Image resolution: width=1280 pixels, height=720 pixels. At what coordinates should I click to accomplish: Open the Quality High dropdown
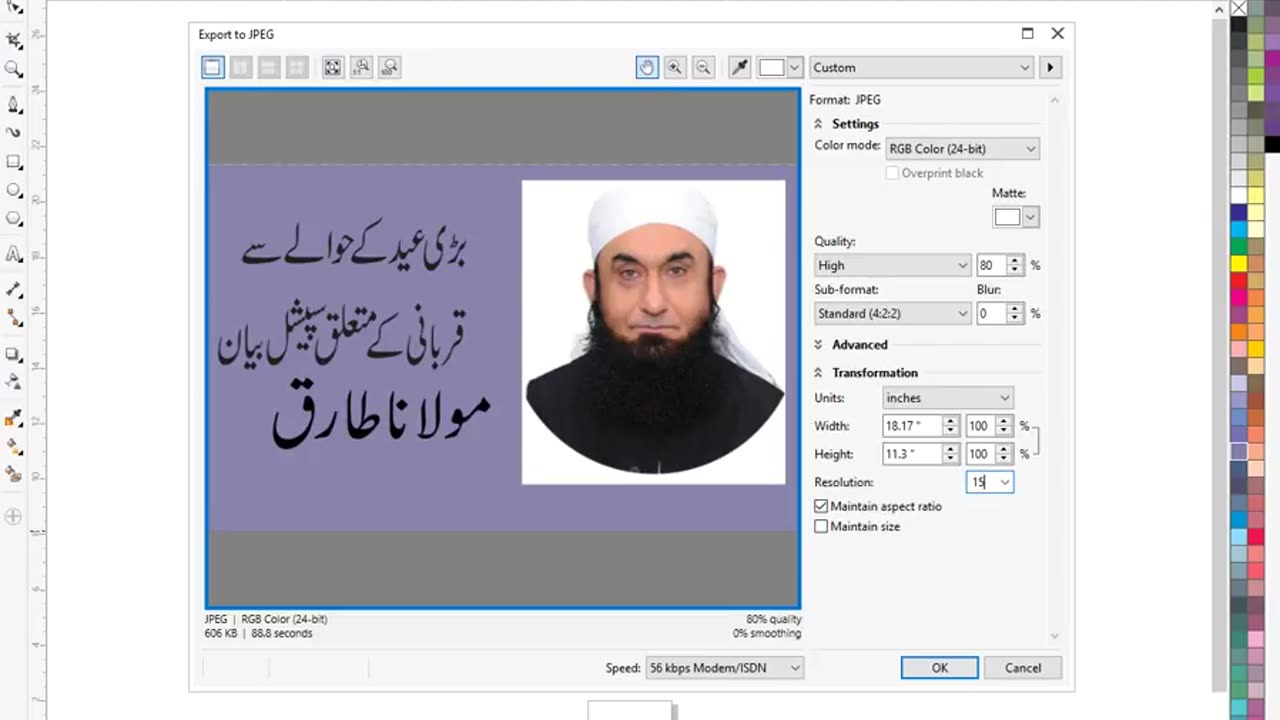[x=892, y=265]
